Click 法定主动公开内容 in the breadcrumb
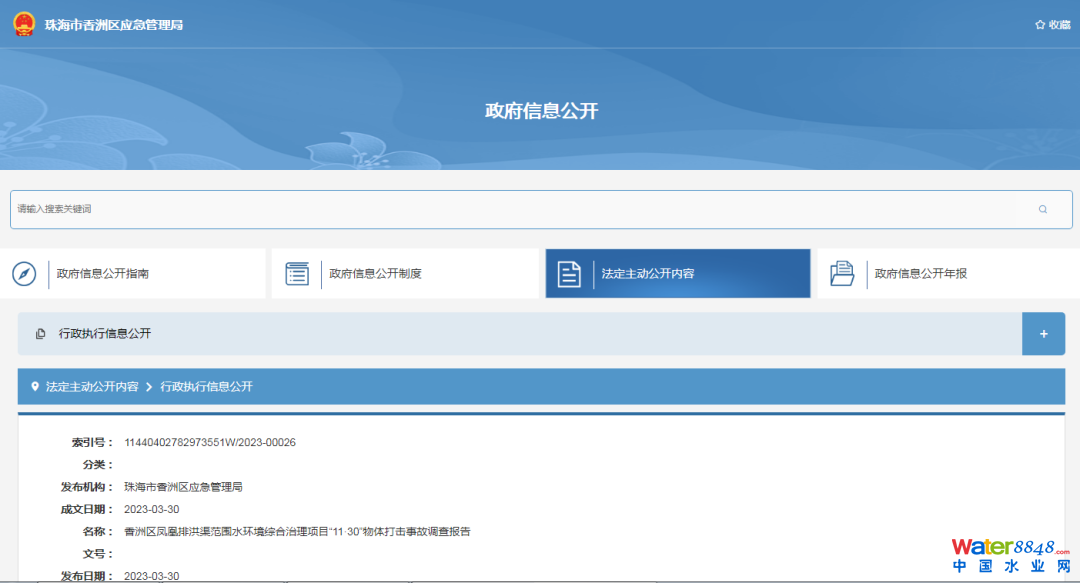Viewport: 1080px width, 583px height. 92,386
